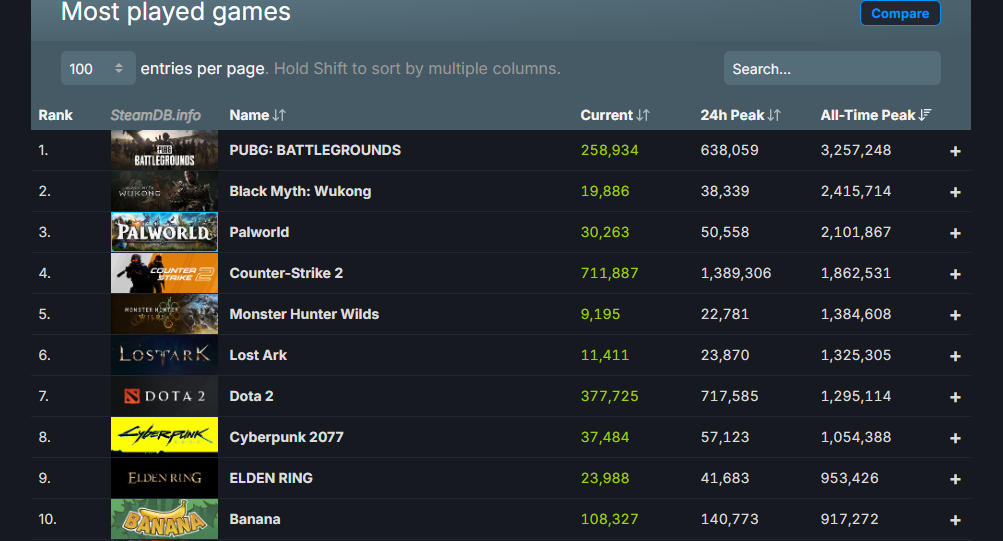Select 24h peak value 1,389,306
This screenshot has height=541, width=1003.
coord(736,273)
